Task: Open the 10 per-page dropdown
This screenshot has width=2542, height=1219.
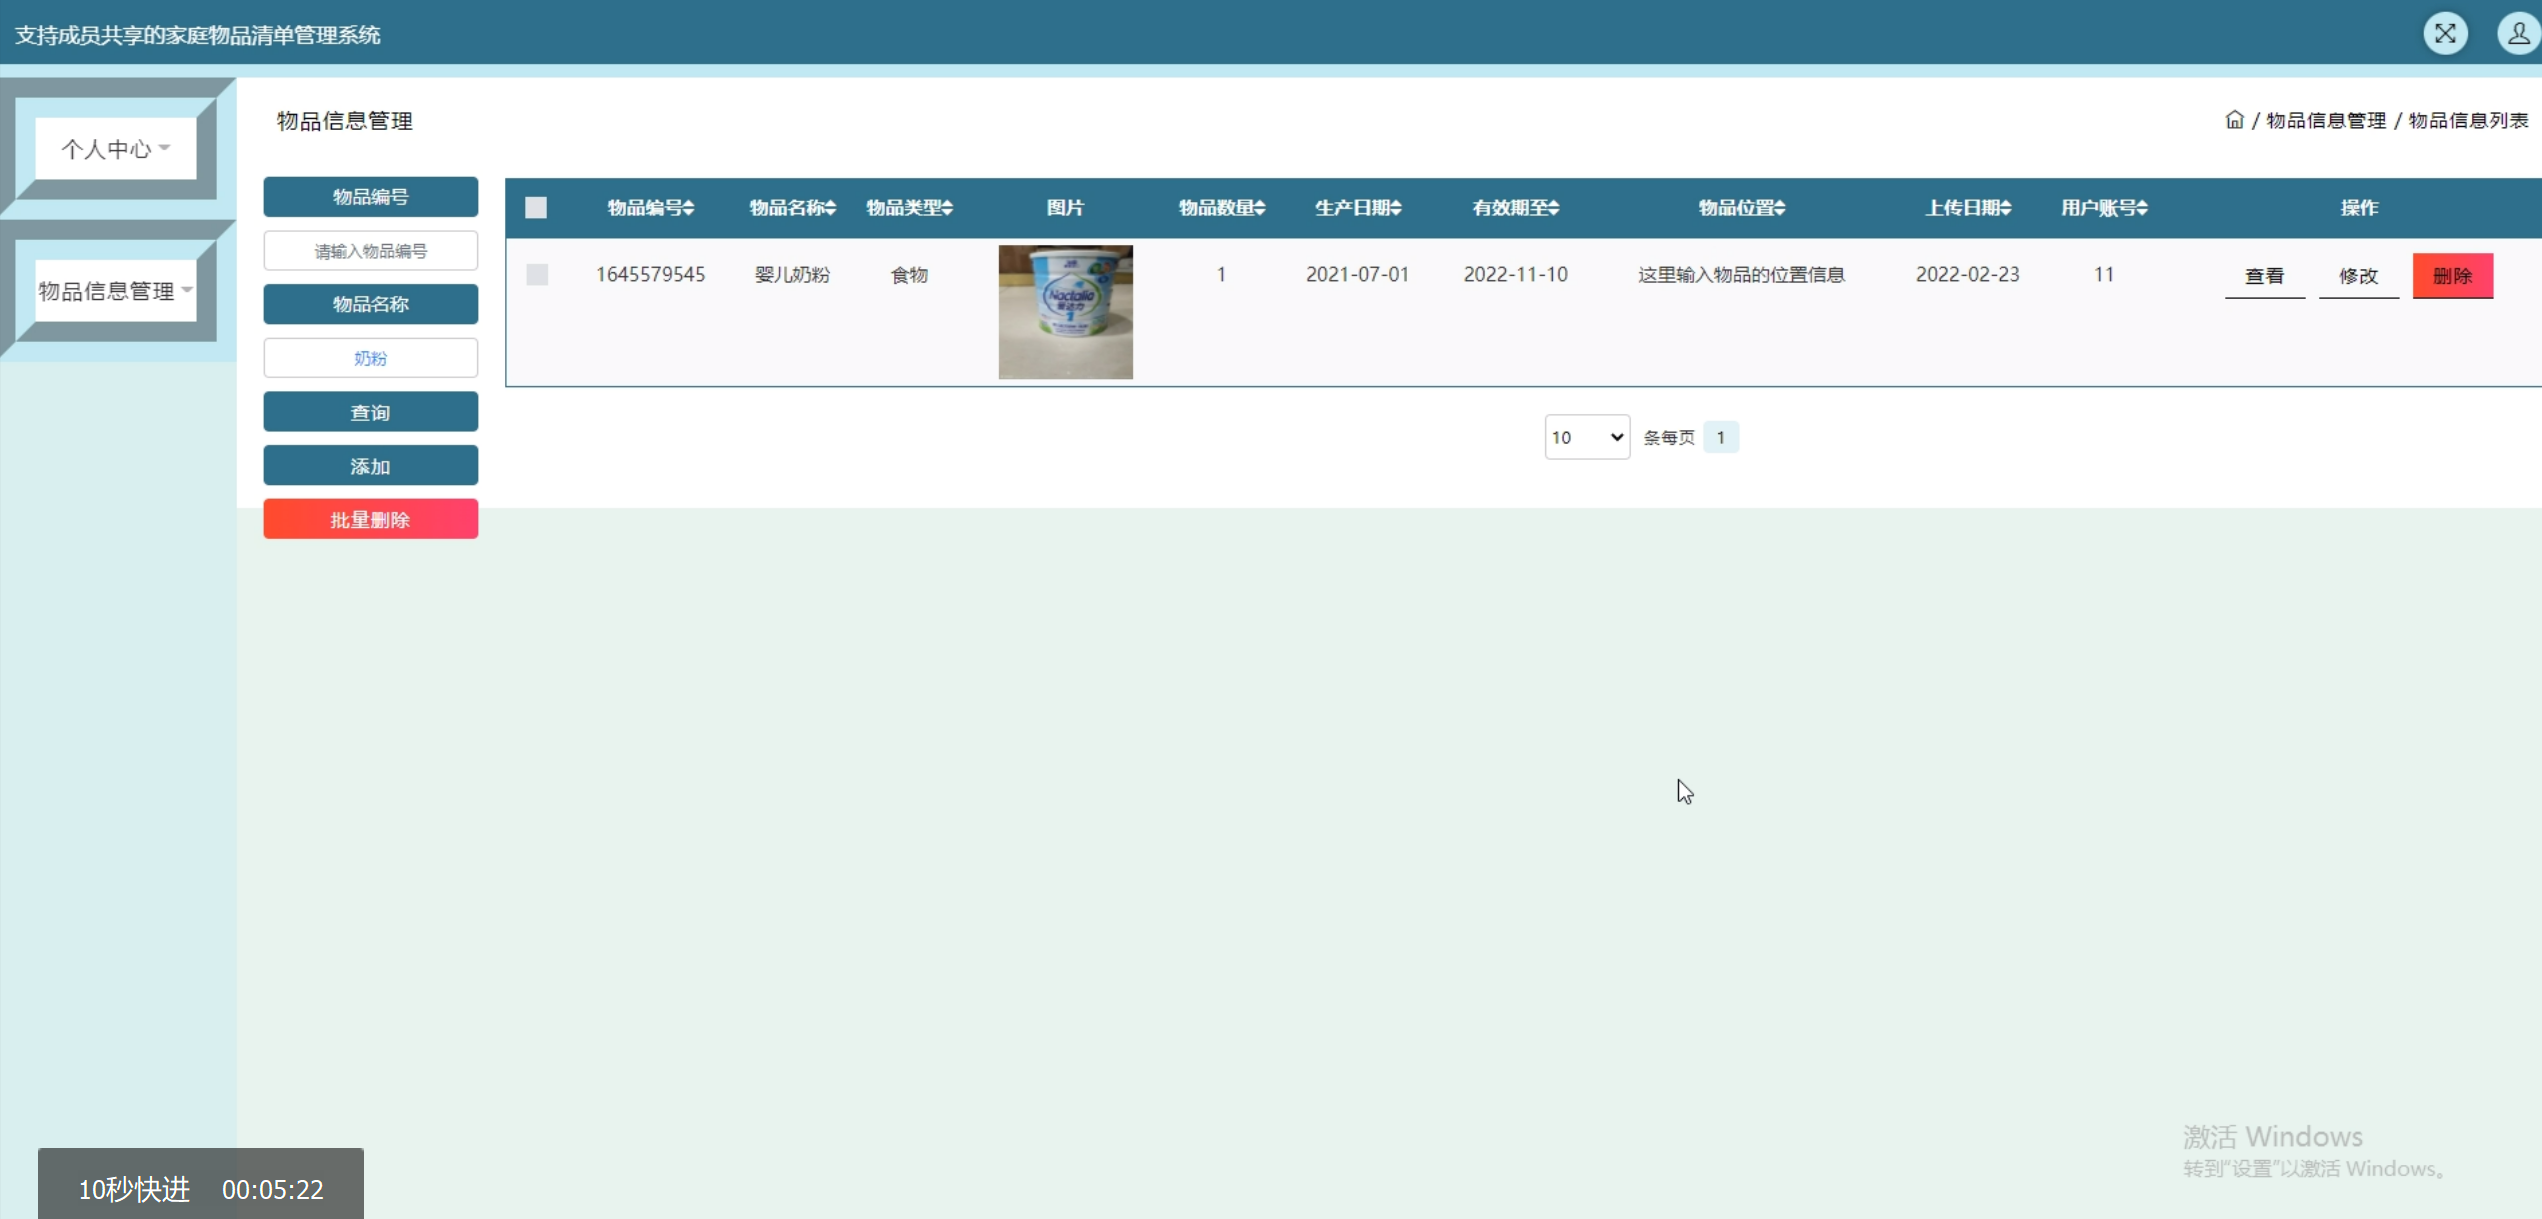Action: click(x=1586, y=437)
